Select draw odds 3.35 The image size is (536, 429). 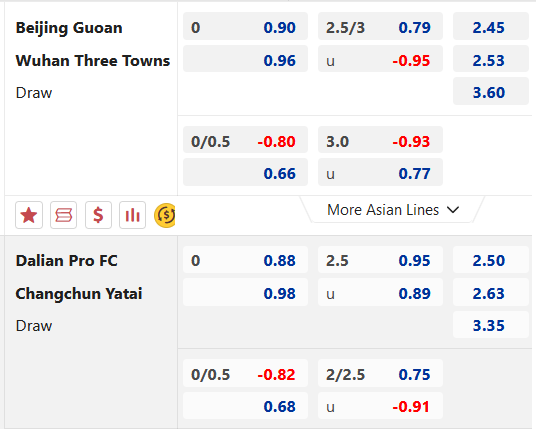click(x=491, y=324)
